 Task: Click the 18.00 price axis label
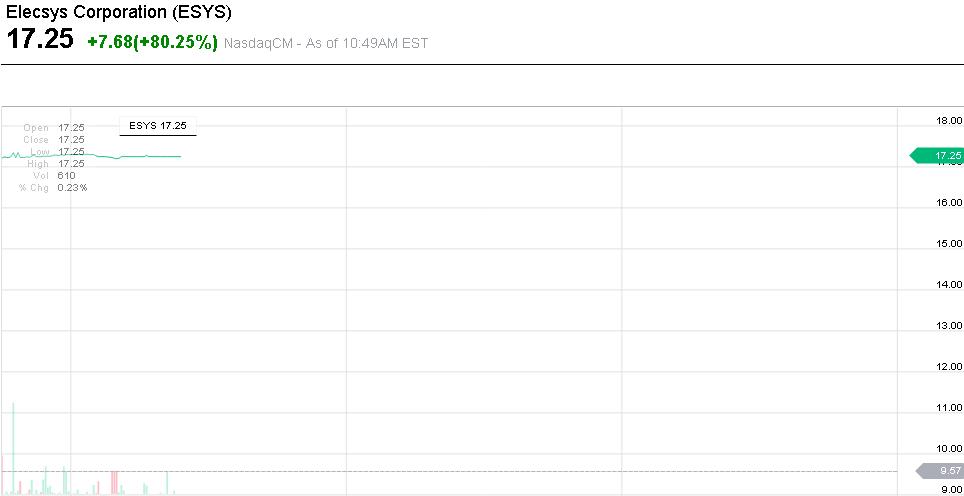coord(948,121)
